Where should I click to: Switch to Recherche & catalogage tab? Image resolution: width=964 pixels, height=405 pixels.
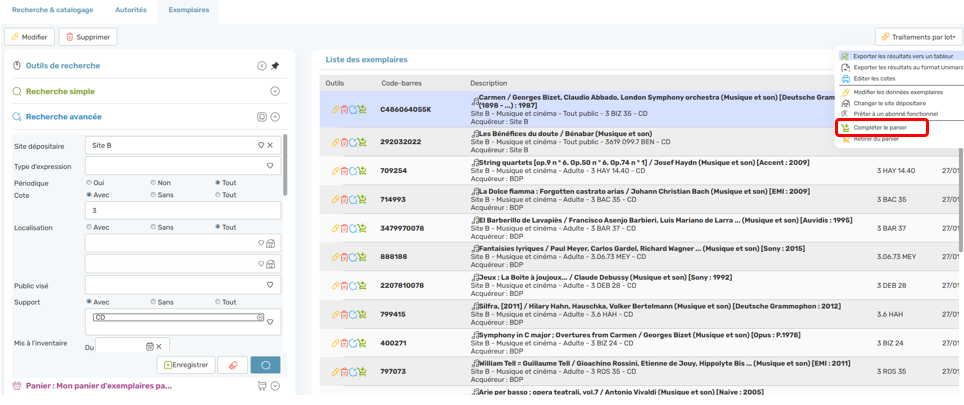point(53,10)
